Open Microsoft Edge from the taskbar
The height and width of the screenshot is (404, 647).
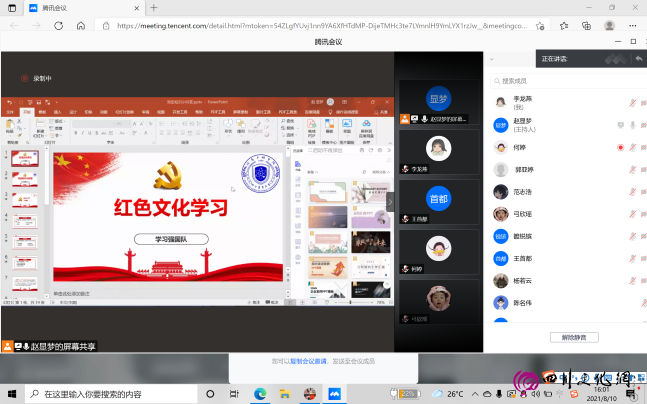click(x=259, y=394)
